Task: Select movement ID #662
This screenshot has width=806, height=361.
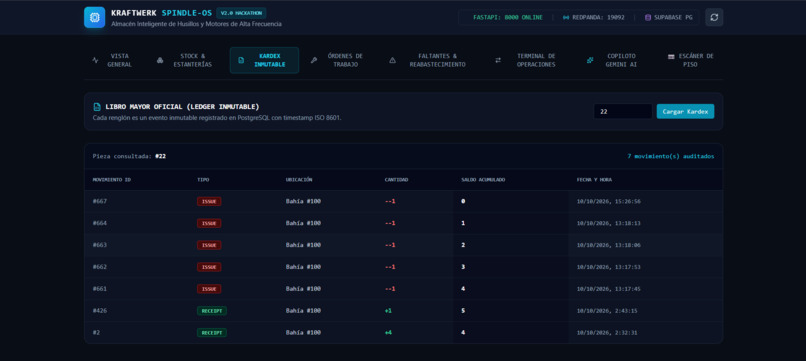Action: point(100,267)
